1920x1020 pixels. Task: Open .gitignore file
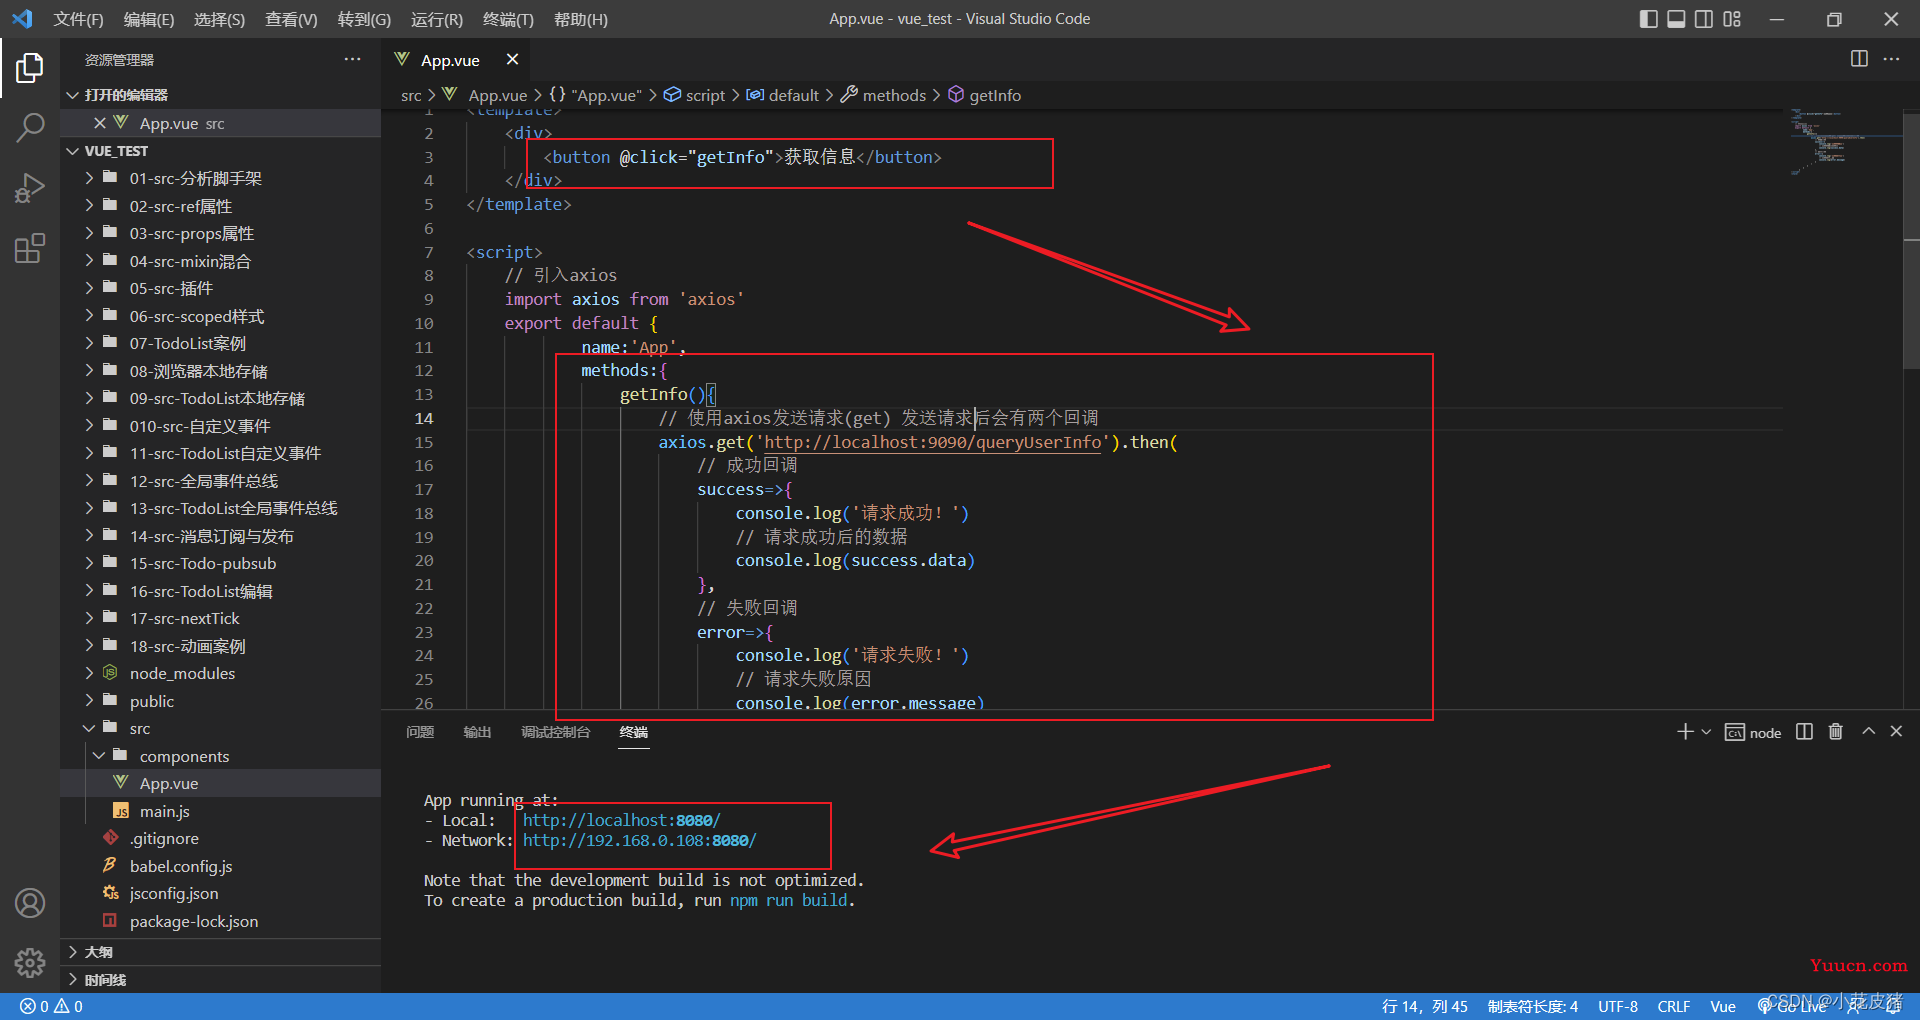pyautogui.click(x=220, y=838)
